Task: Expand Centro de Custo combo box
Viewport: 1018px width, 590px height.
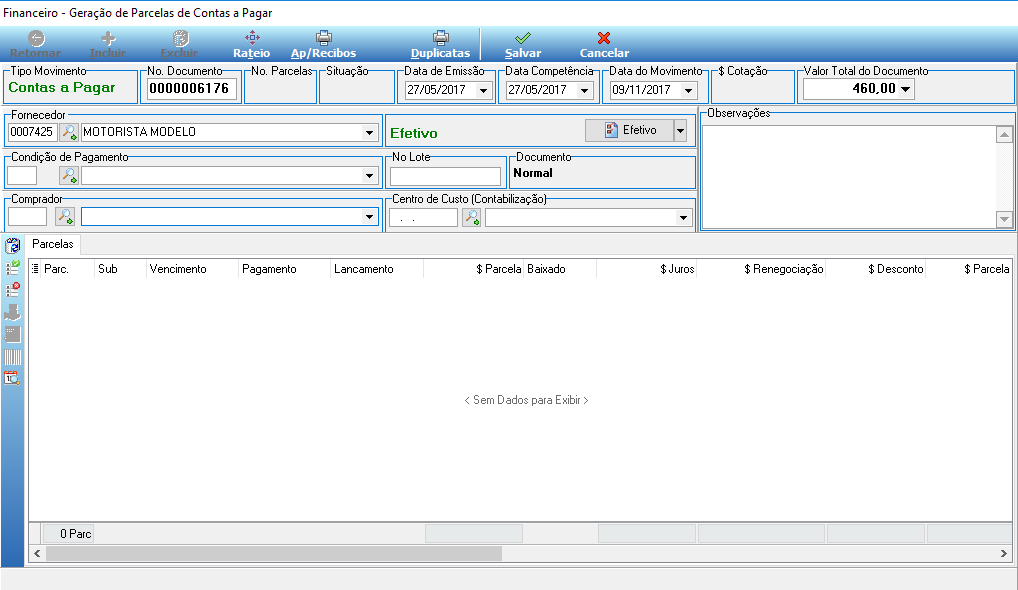Action: (683, 217)
